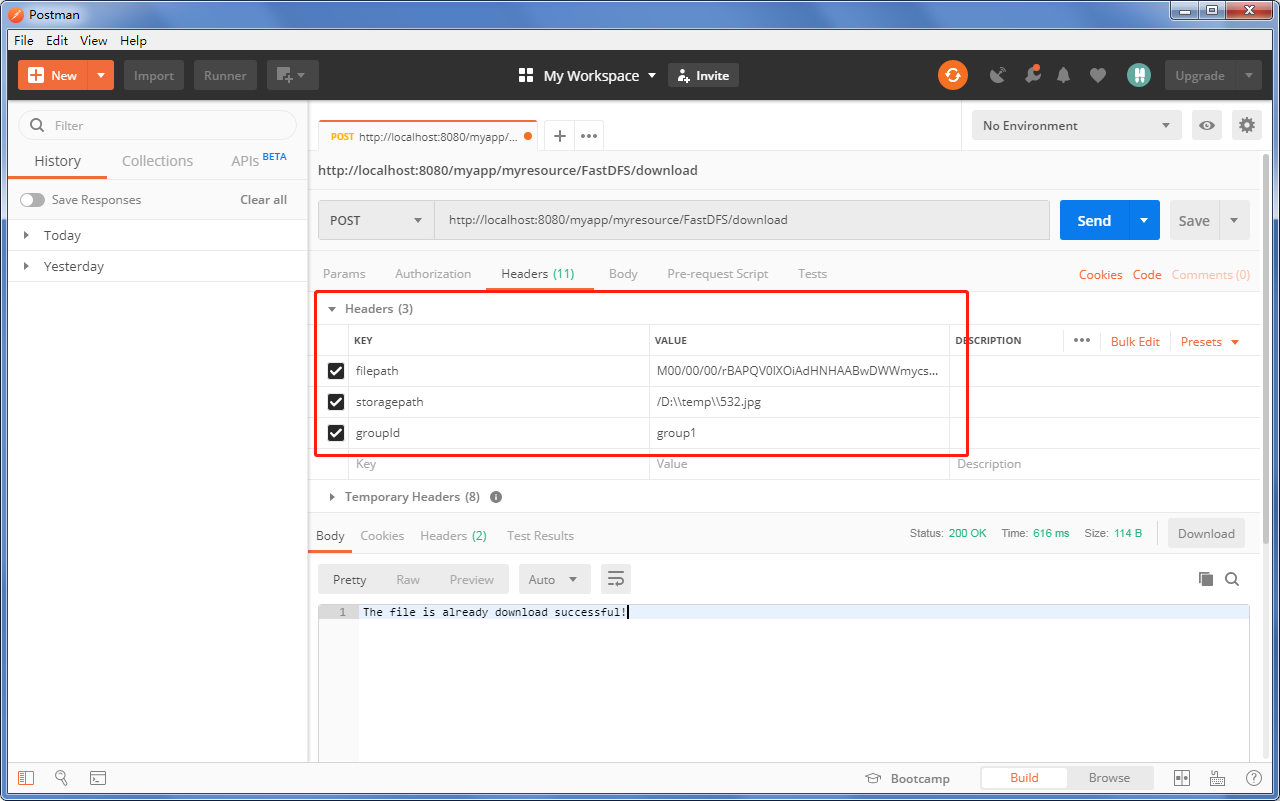Open environment settings via the gear icon

[1247, 125]
